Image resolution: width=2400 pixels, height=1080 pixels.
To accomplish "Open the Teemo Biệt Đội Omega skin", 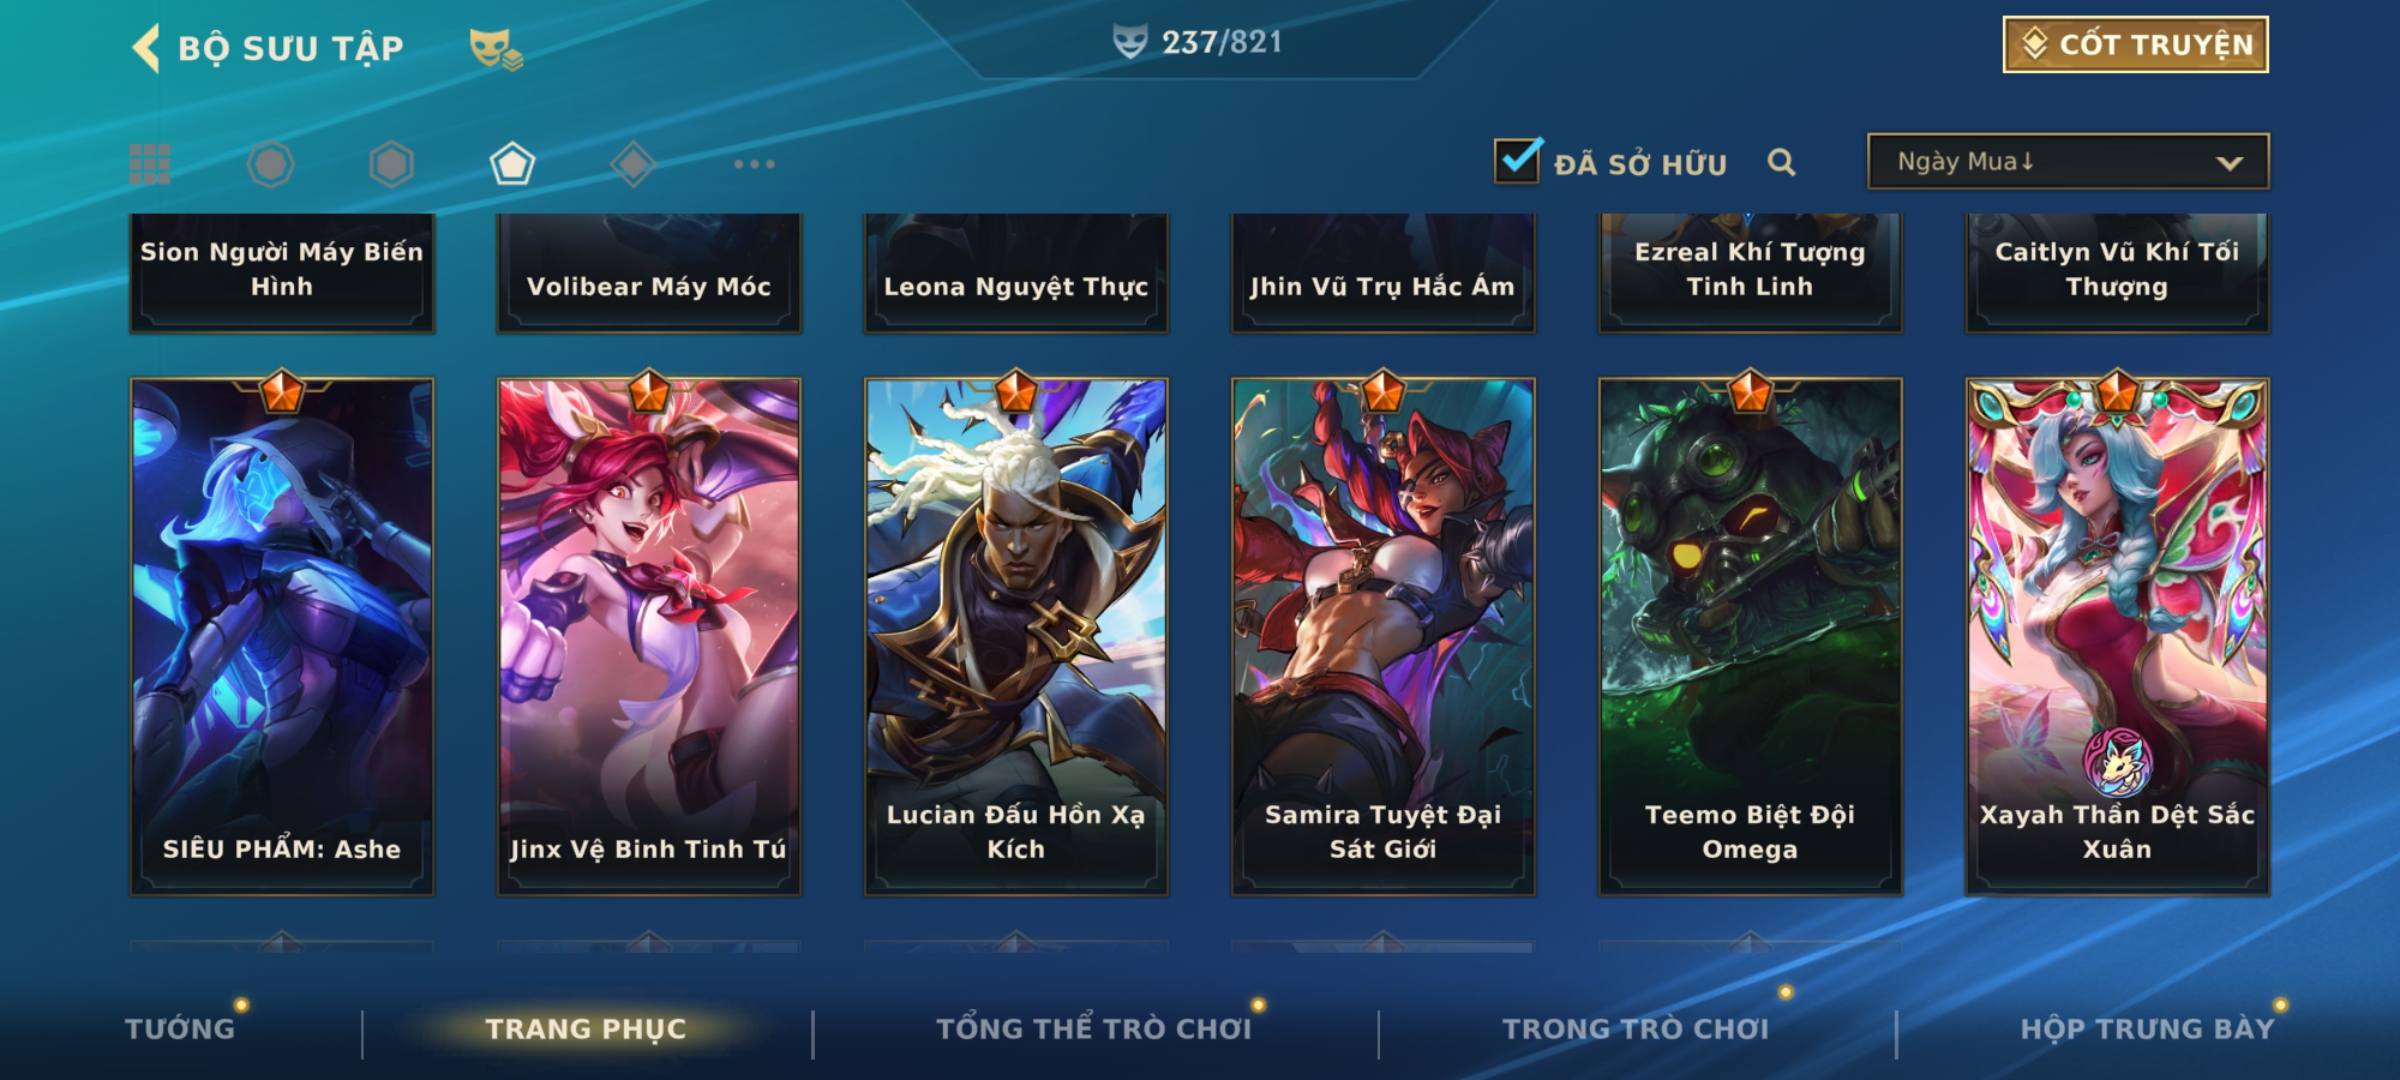I will point(1750,636).
